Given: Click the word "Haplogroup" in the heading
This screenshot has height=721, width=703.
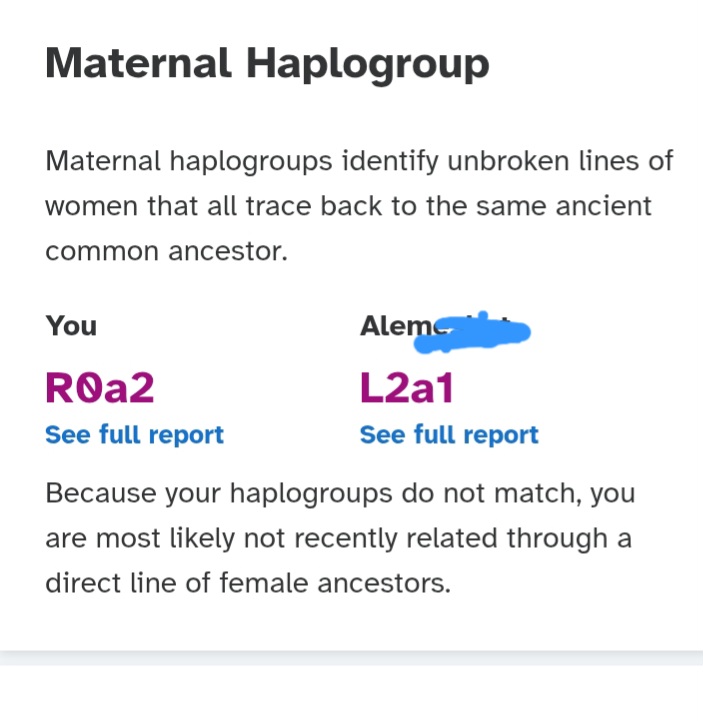Looking at the screenshot, I should [x=368, y=66].
